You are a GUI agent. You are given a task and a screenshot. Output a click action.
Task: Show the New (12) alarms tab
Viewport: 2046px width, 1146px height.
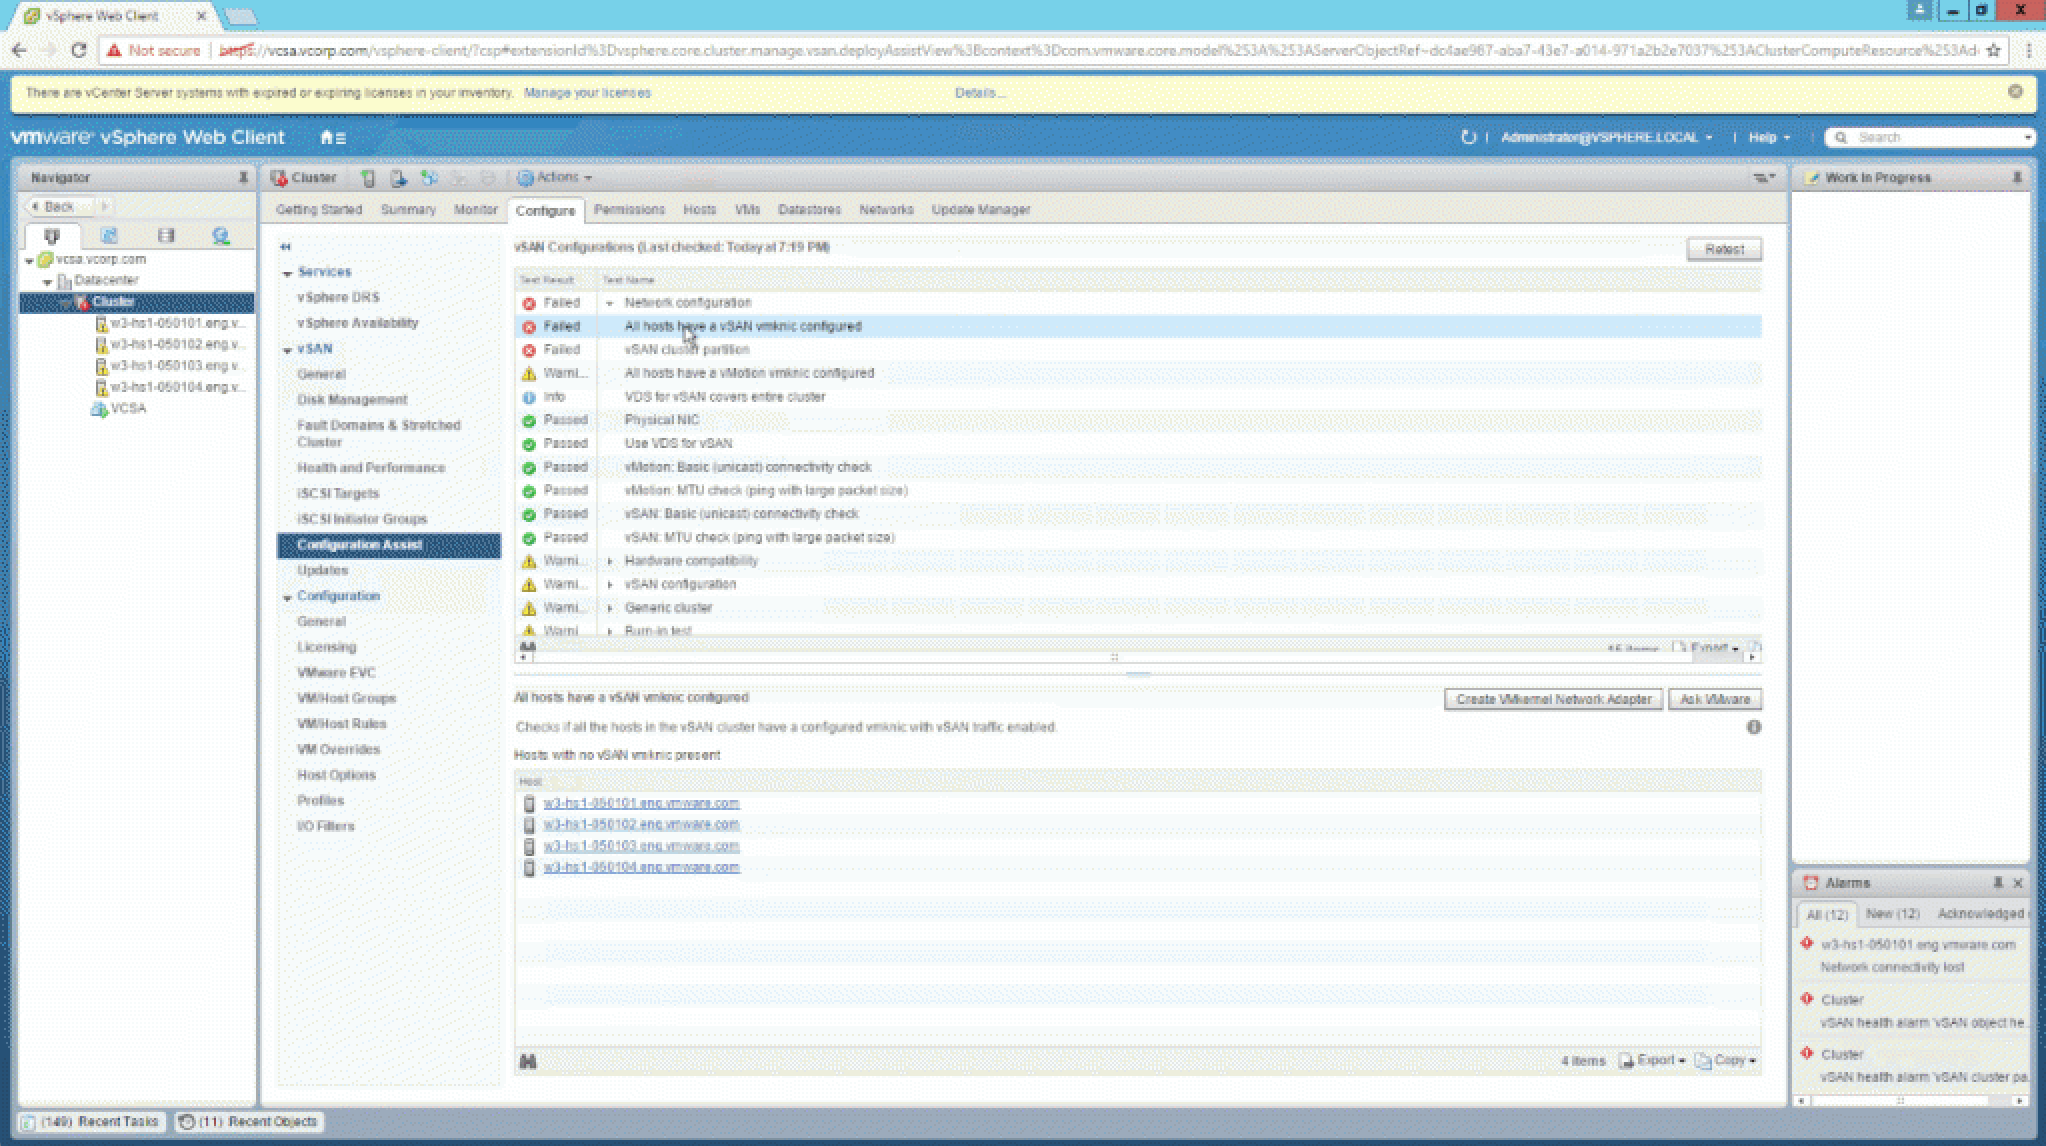tap(1892, 914)
